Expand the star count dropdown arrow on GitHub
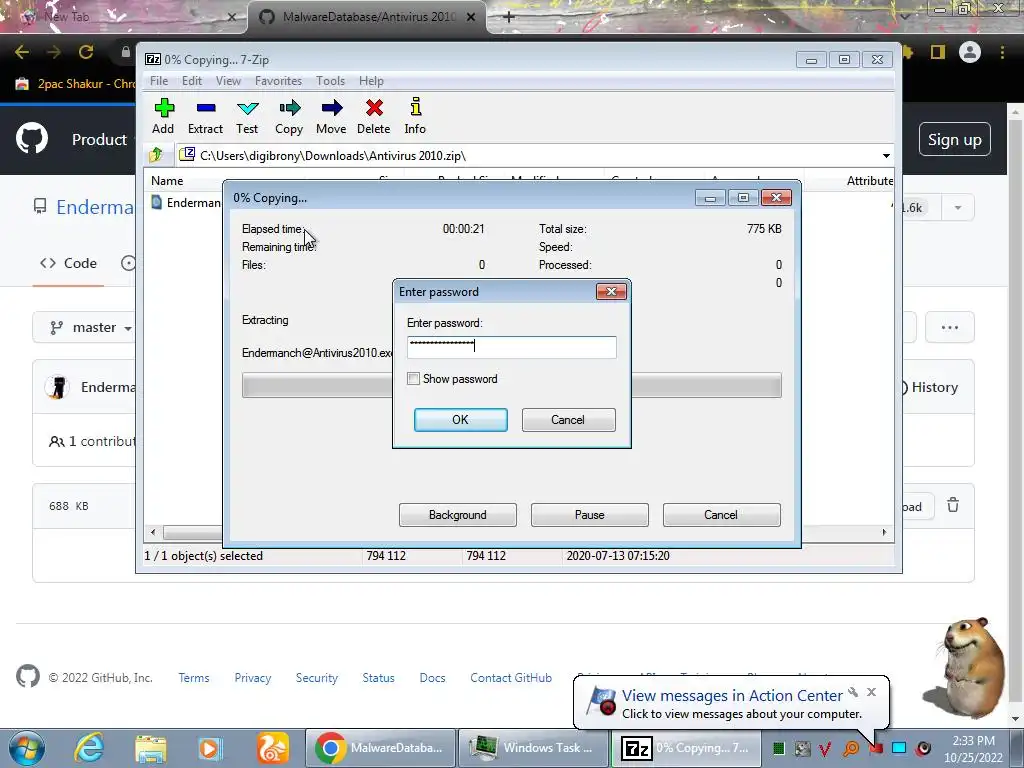1024x768 pixels. tap(957, 208)
